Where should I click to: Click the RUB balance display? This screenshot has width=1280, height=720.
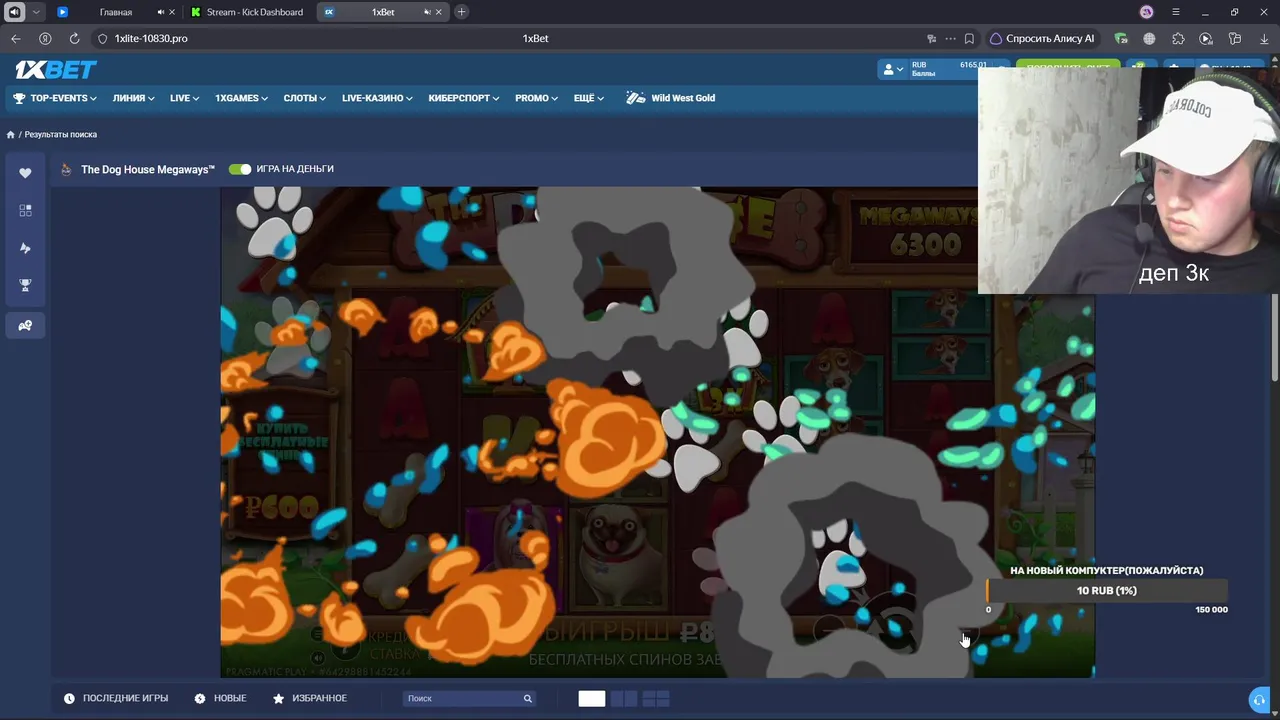[x=949, y=69]
